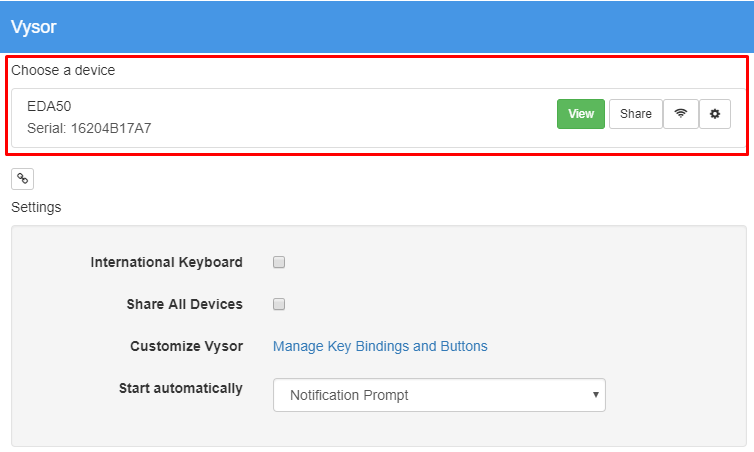Enable wireless connection via the Wi-Fi icon
Screen dimensions: 754x452
point(680,114)
